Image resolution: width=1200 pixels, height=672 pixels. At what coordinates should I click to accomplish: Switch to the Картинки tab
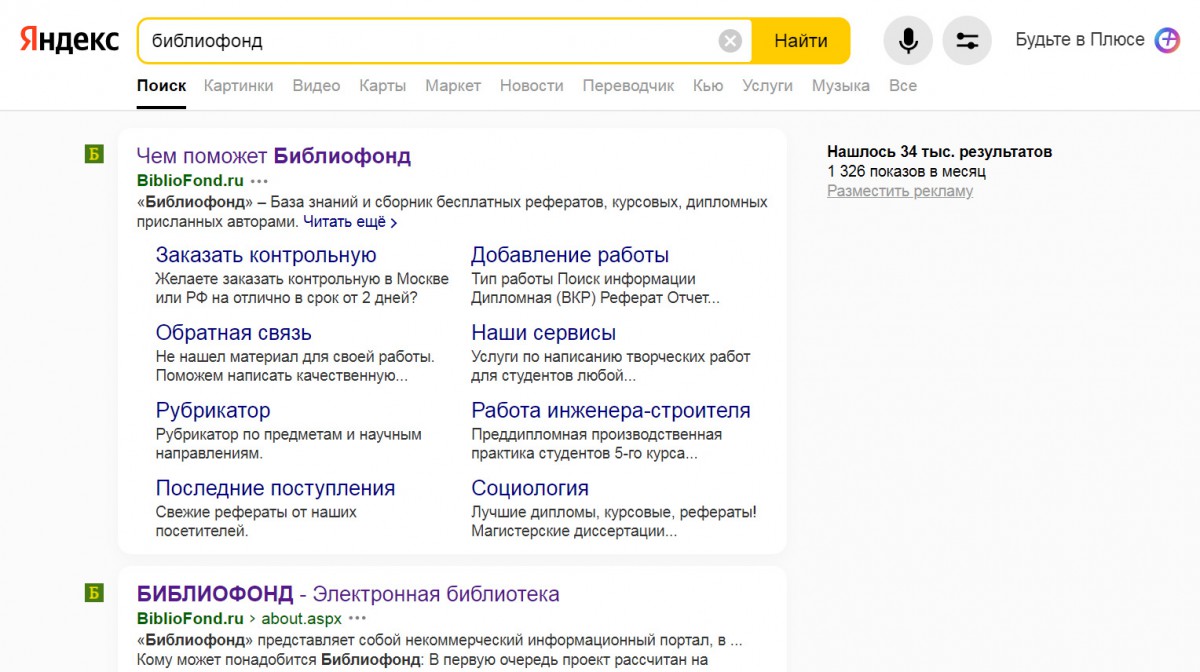[238, 86]
